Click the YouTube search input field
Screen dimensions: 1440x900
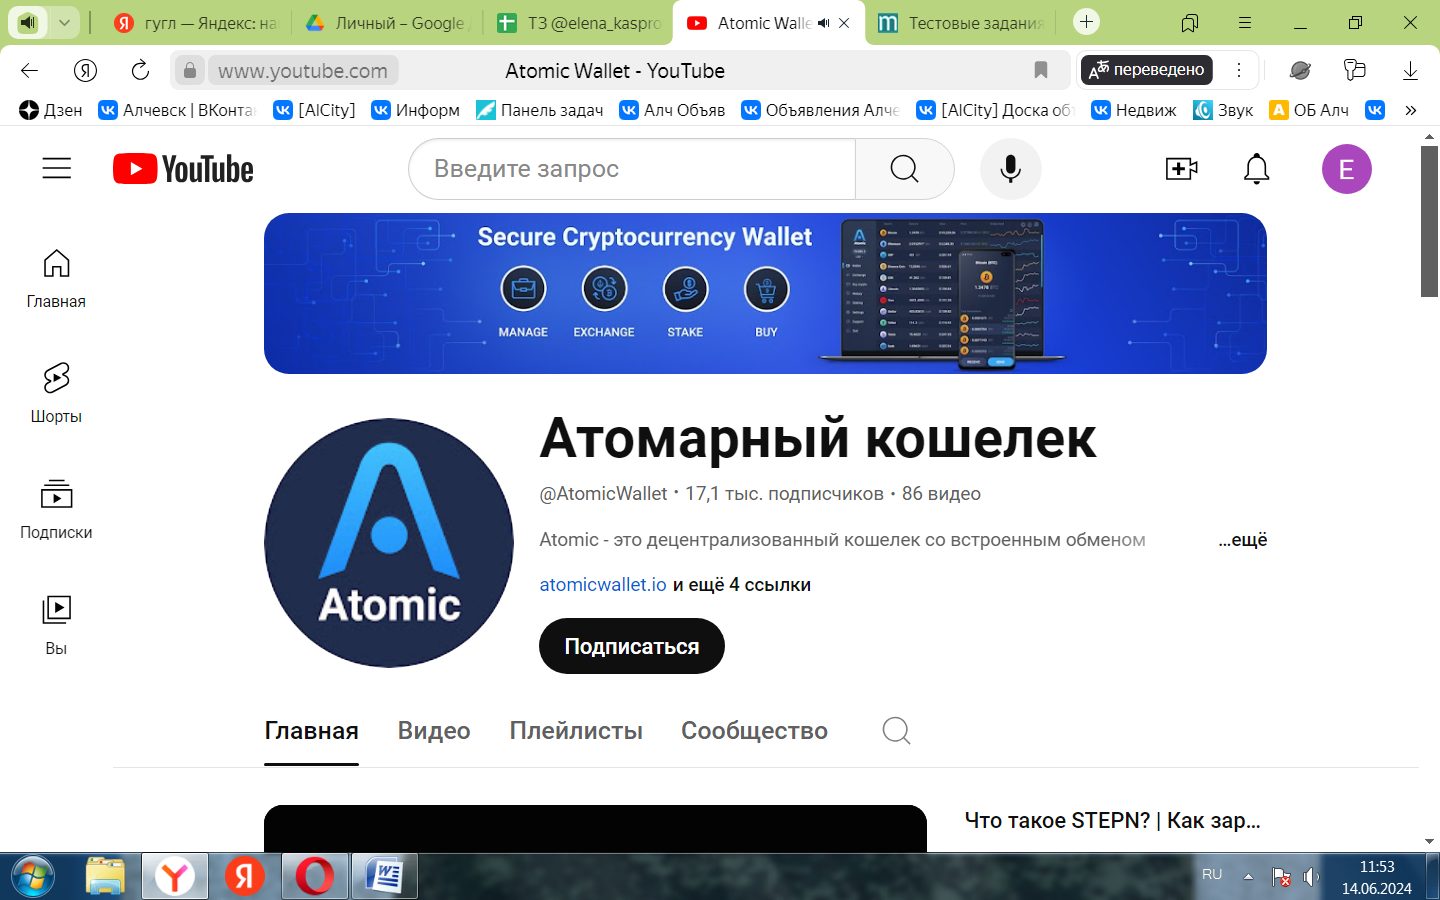pos(632,169)
